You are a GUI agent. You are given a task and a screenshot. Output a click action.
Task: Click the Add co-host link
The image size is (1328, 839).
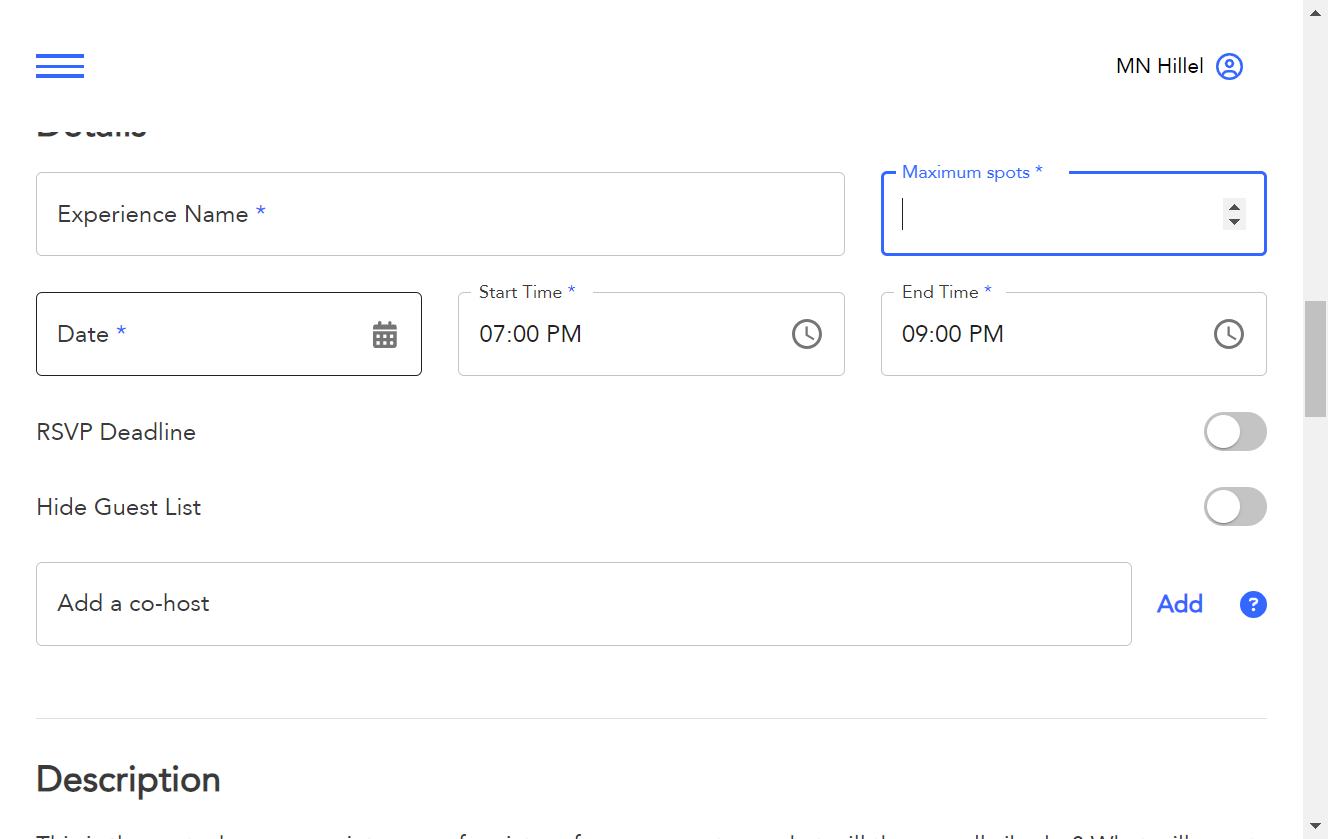tap(1180, 604)
